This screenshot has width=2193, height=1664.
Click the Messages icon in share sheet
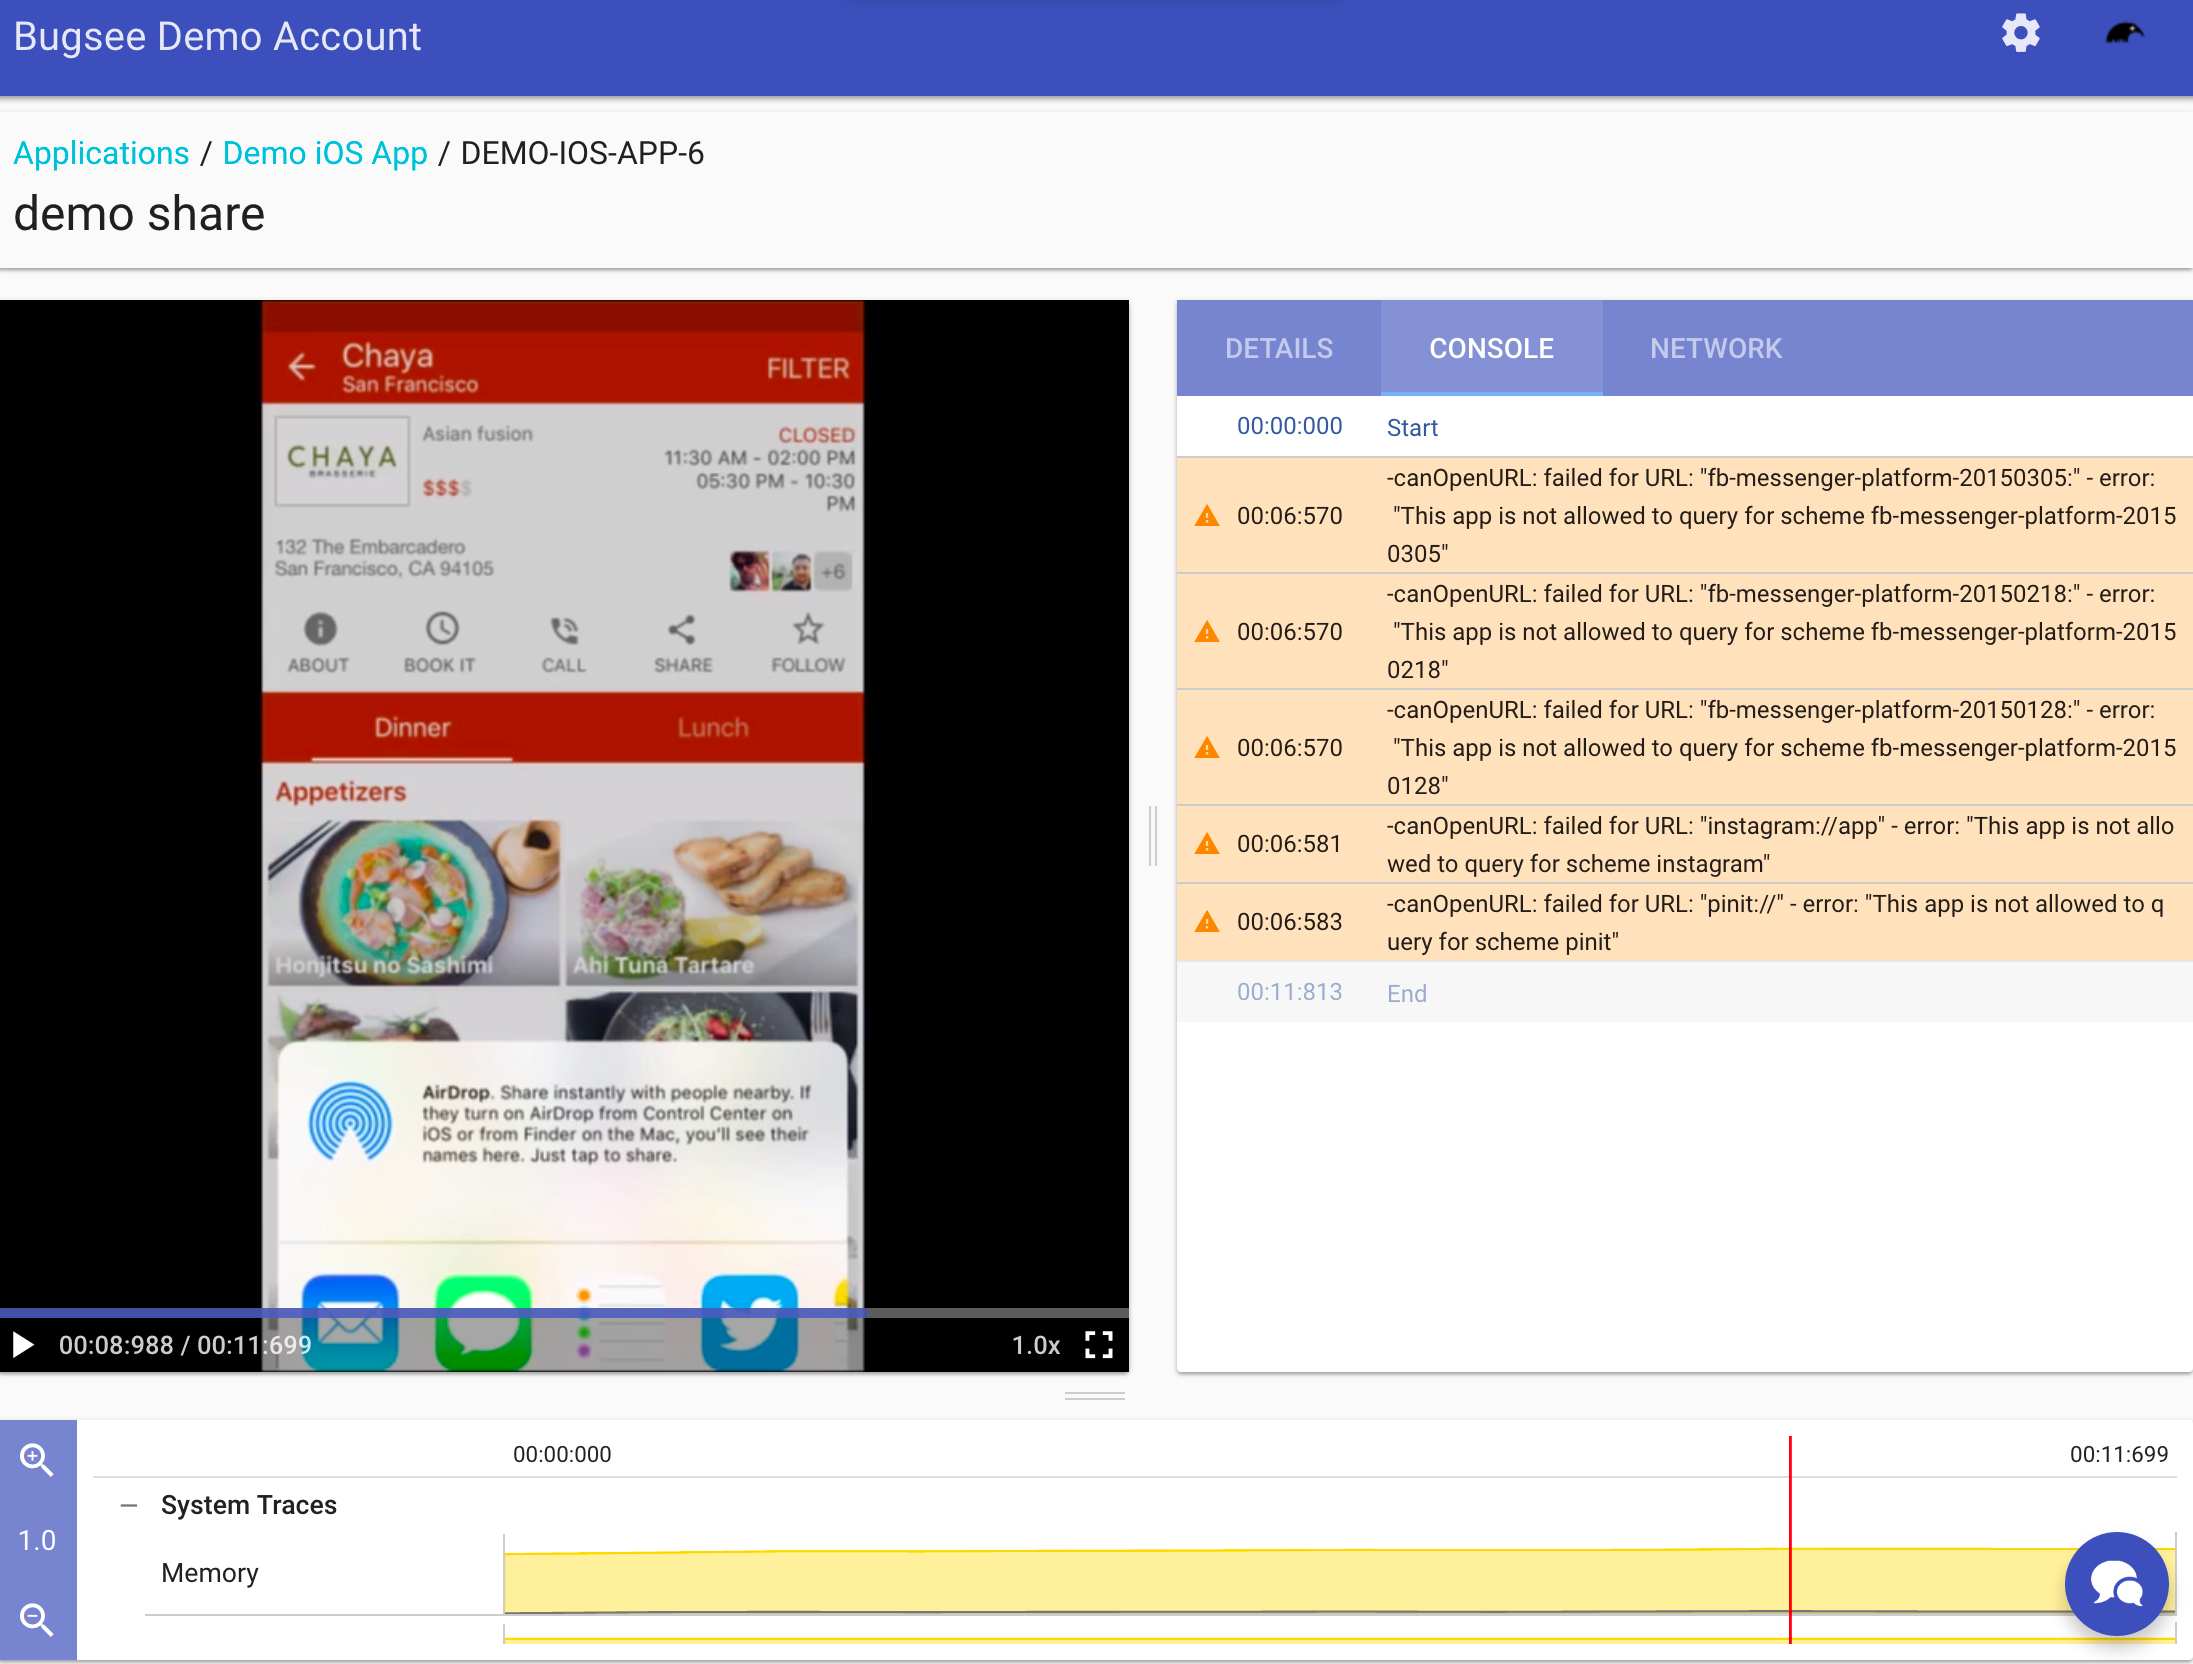point(484,1322)
